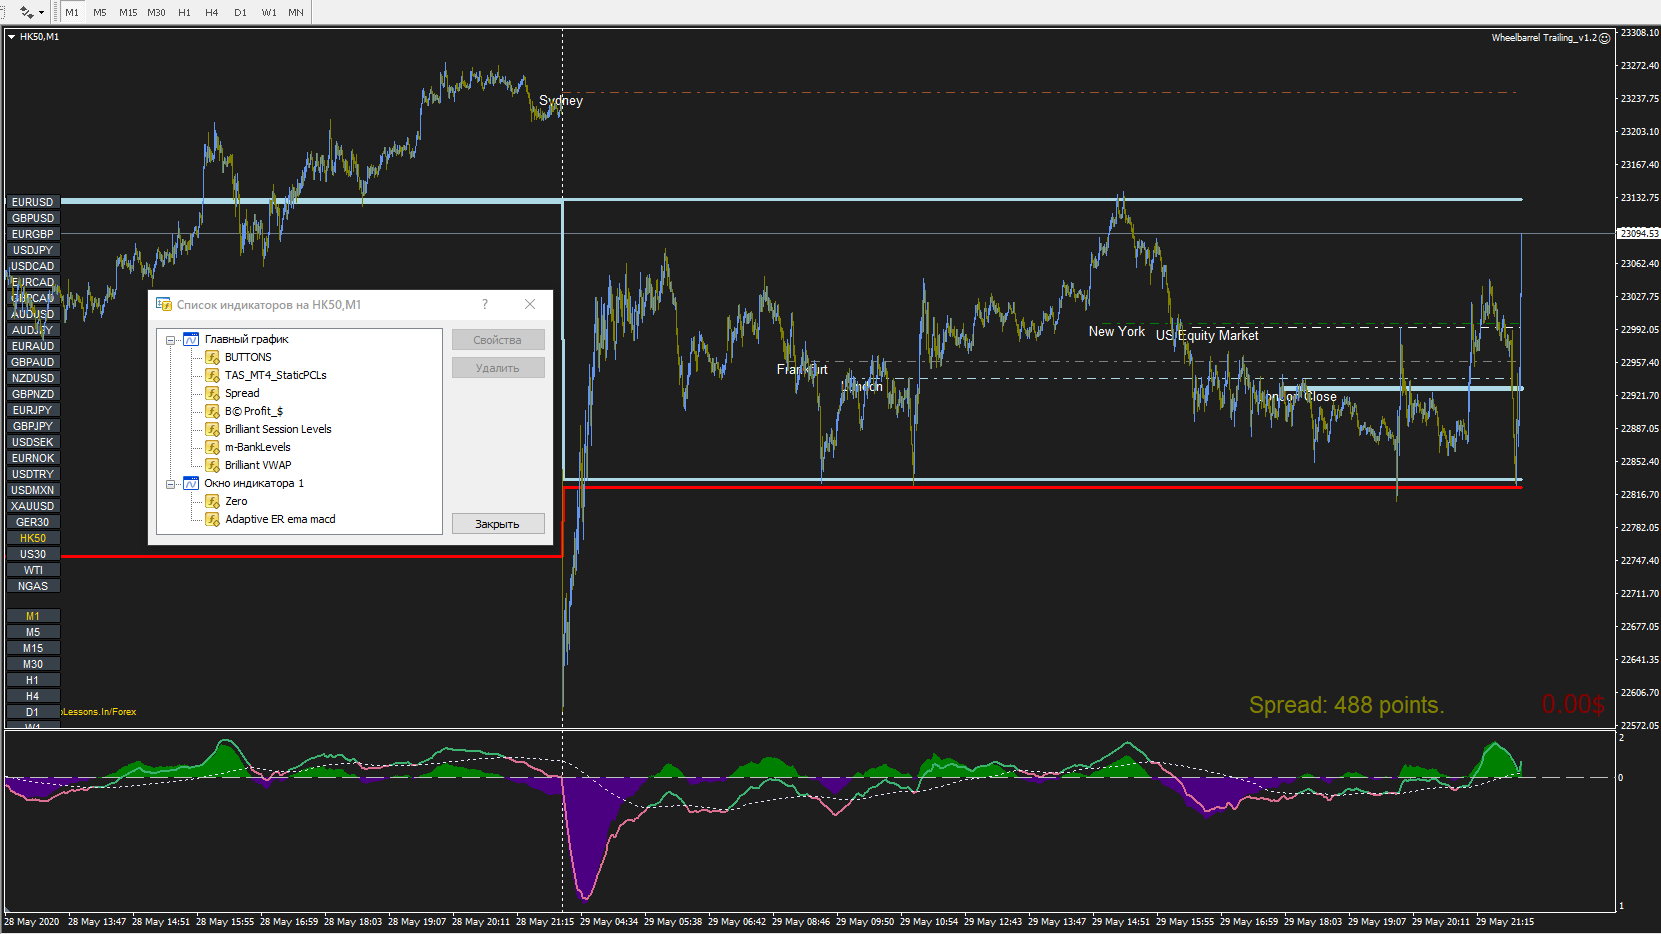The image size is (1661, 934).
Task: Switch chart to WTI via chart-side button
Action: pos(33,570)
